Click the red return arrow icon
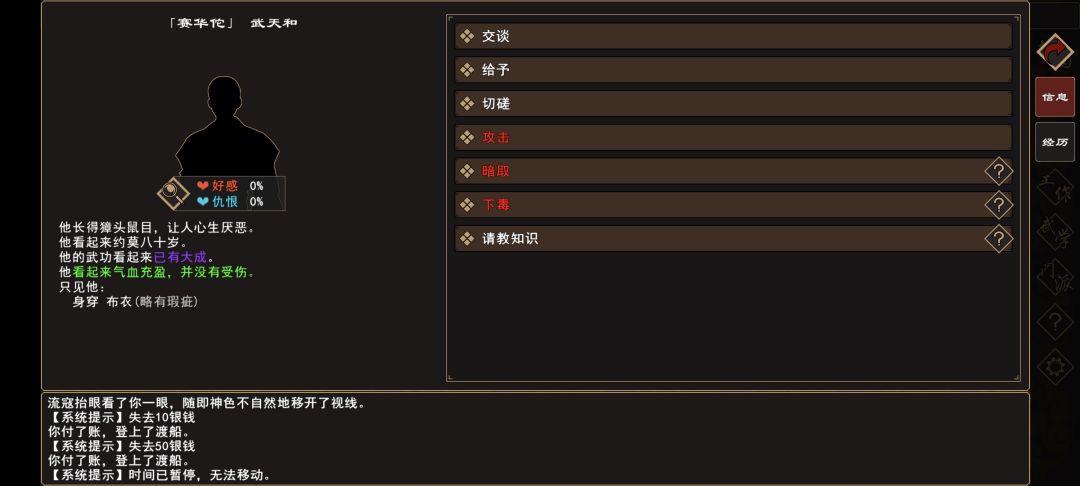The width and height of the screenshot is (1080, 486). pyautogui.click(x=1054, y=51)
